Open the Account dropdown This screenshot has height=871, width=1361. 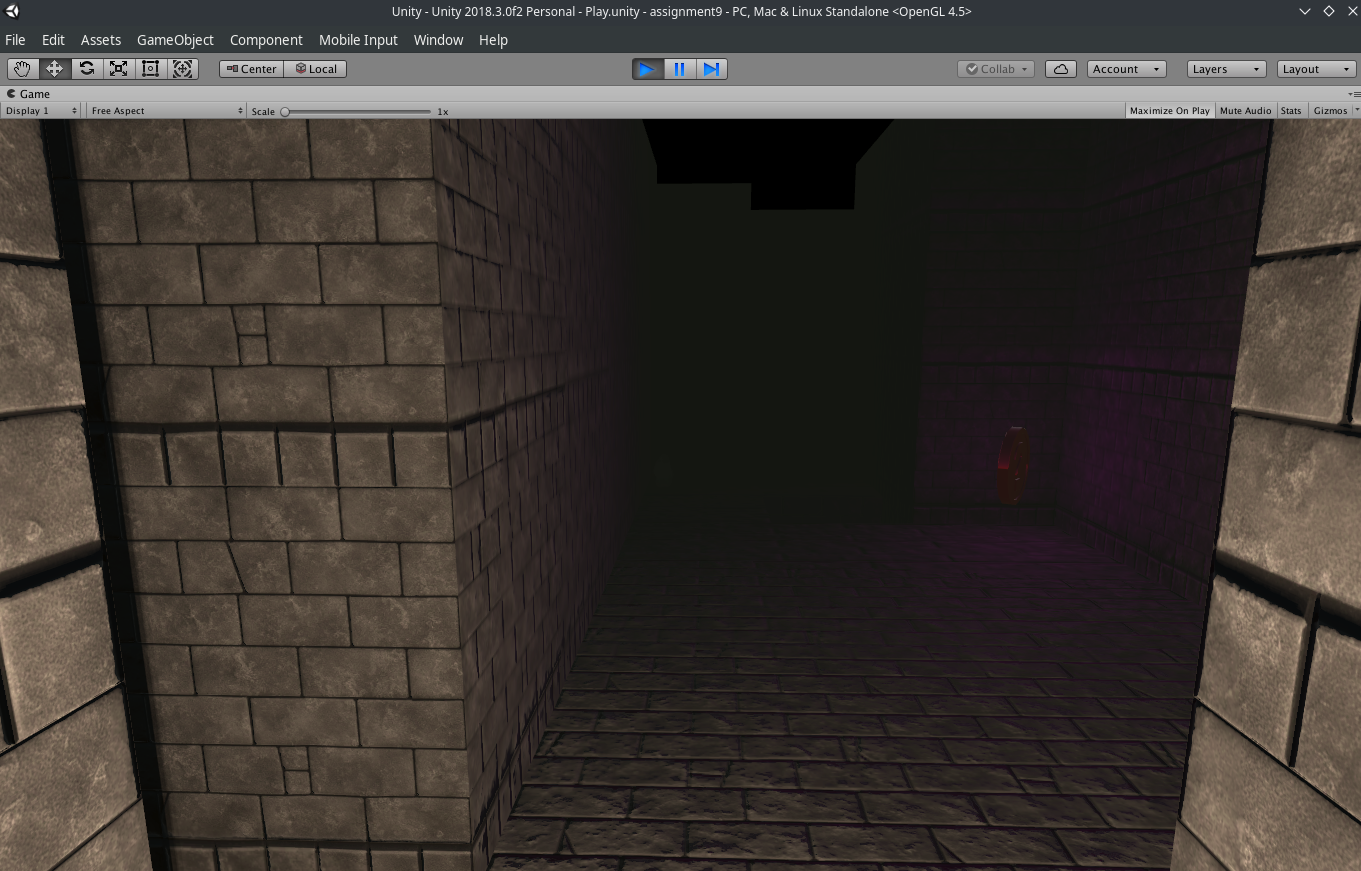tap(1127, 69)
